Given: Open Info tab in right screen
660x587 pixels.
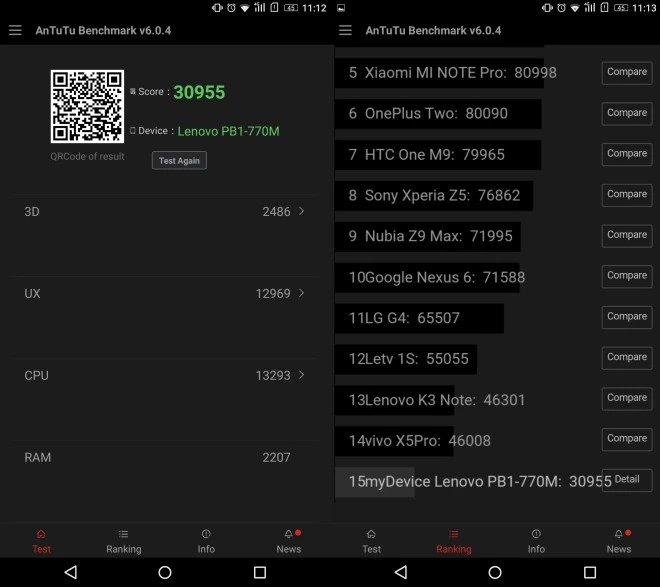Looking at the screenshot, I should click(x=536, y=542).
